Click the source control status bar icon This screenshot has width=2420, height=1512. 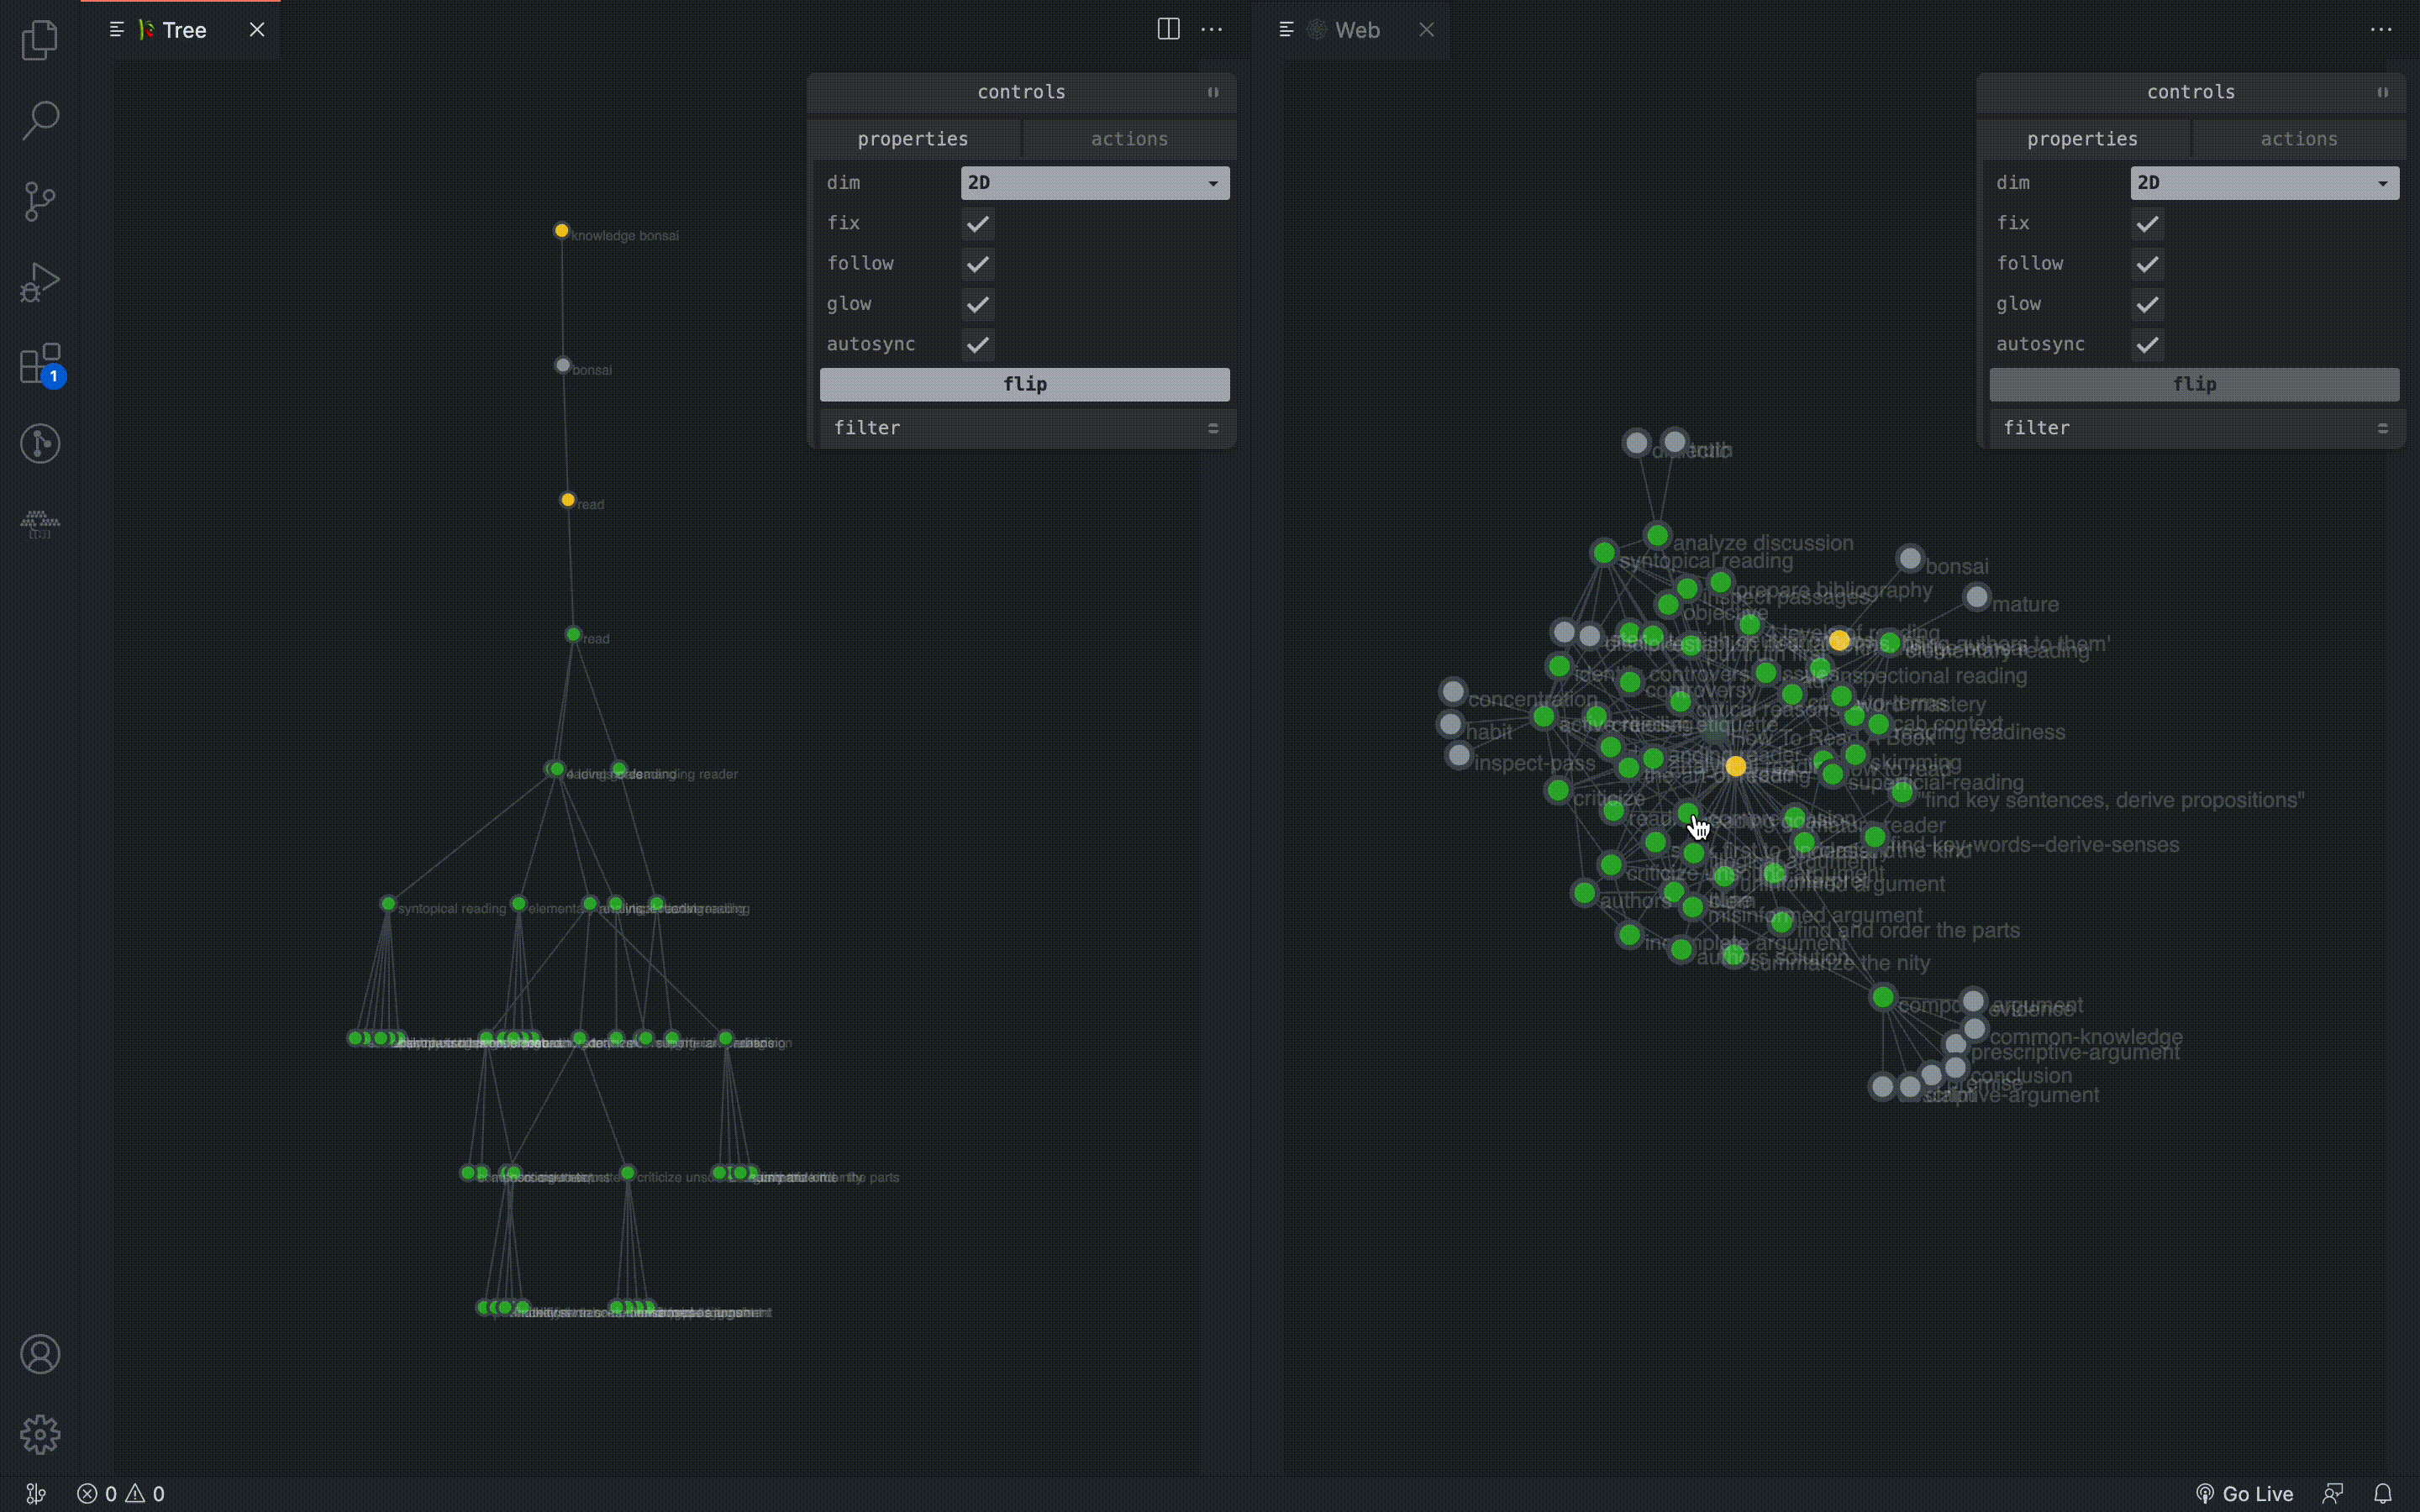point(36,1493)
